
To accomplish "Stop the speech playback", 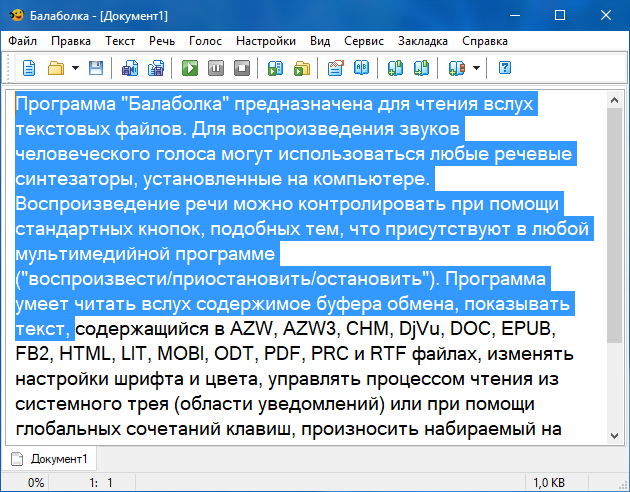I will 241,68.
